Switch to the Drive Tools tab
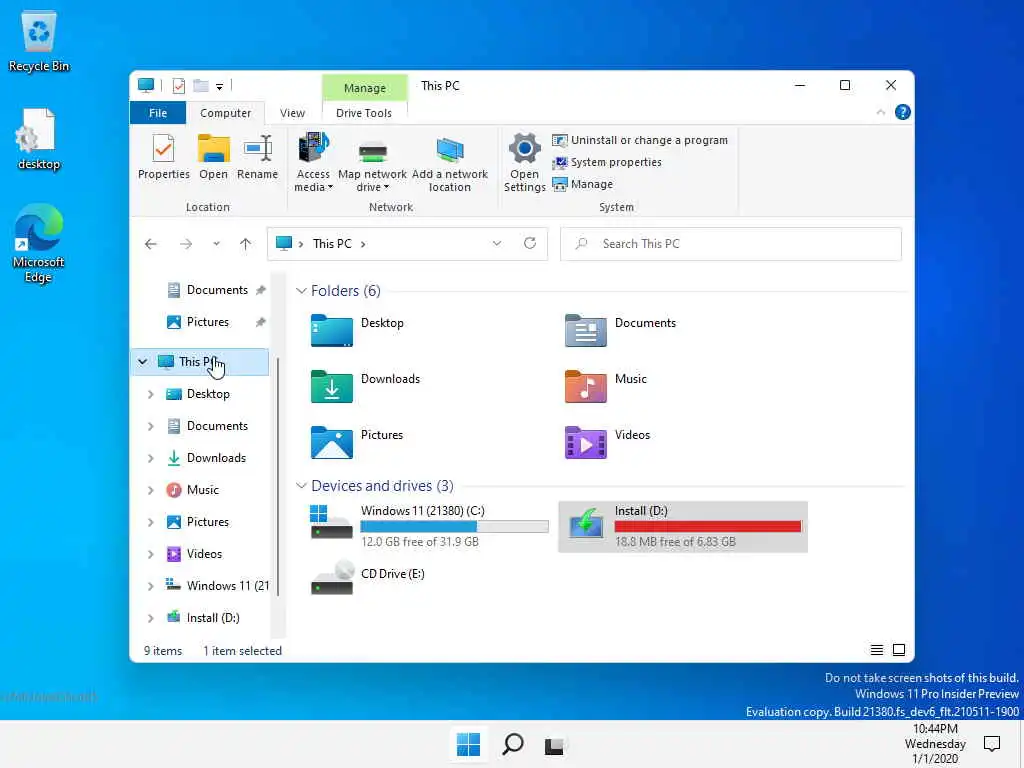 [364, 113]
